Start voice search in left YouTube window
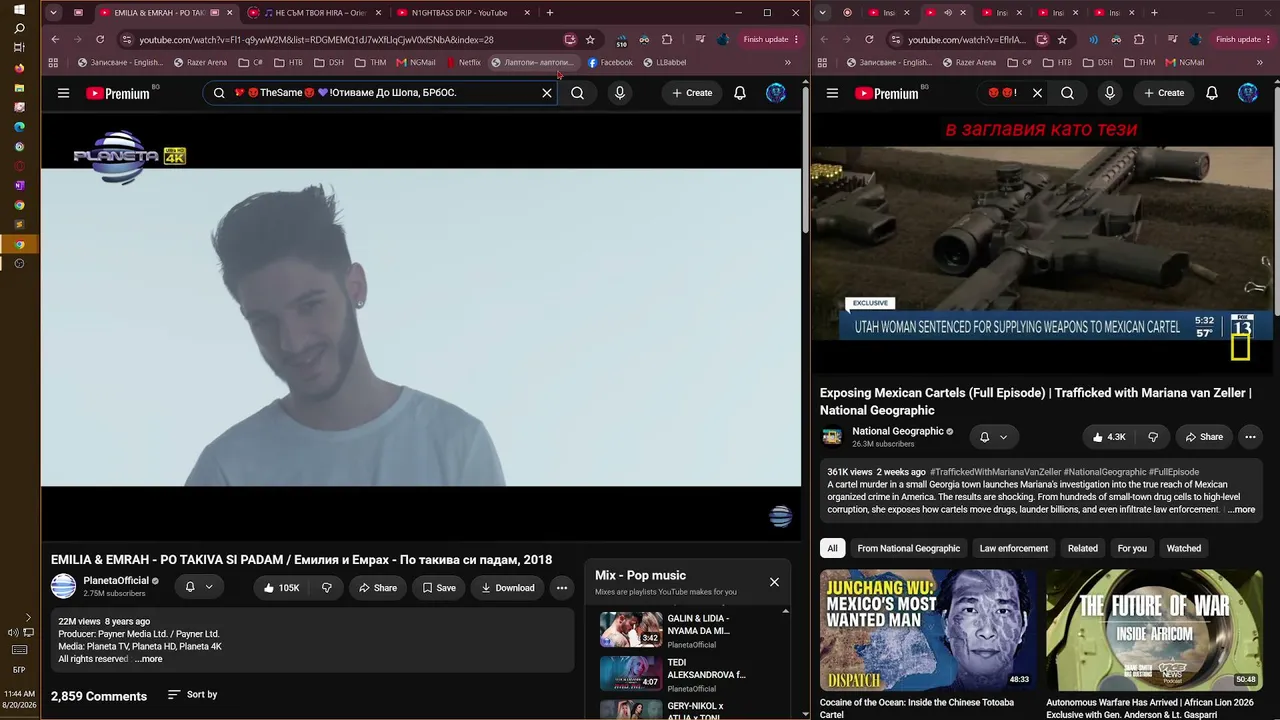The height and width of the screenshot is (720, 1280). 620,93
